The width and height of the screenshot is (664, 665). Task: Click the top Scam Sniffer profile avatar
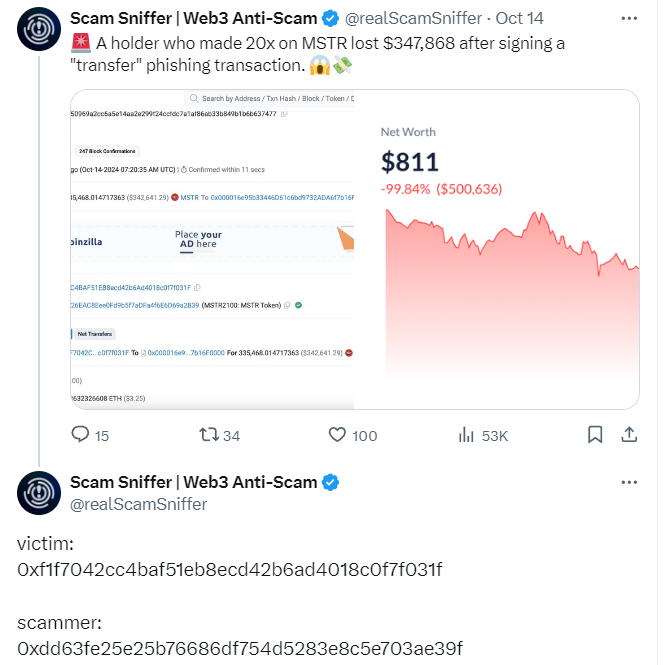coord(39,32)
